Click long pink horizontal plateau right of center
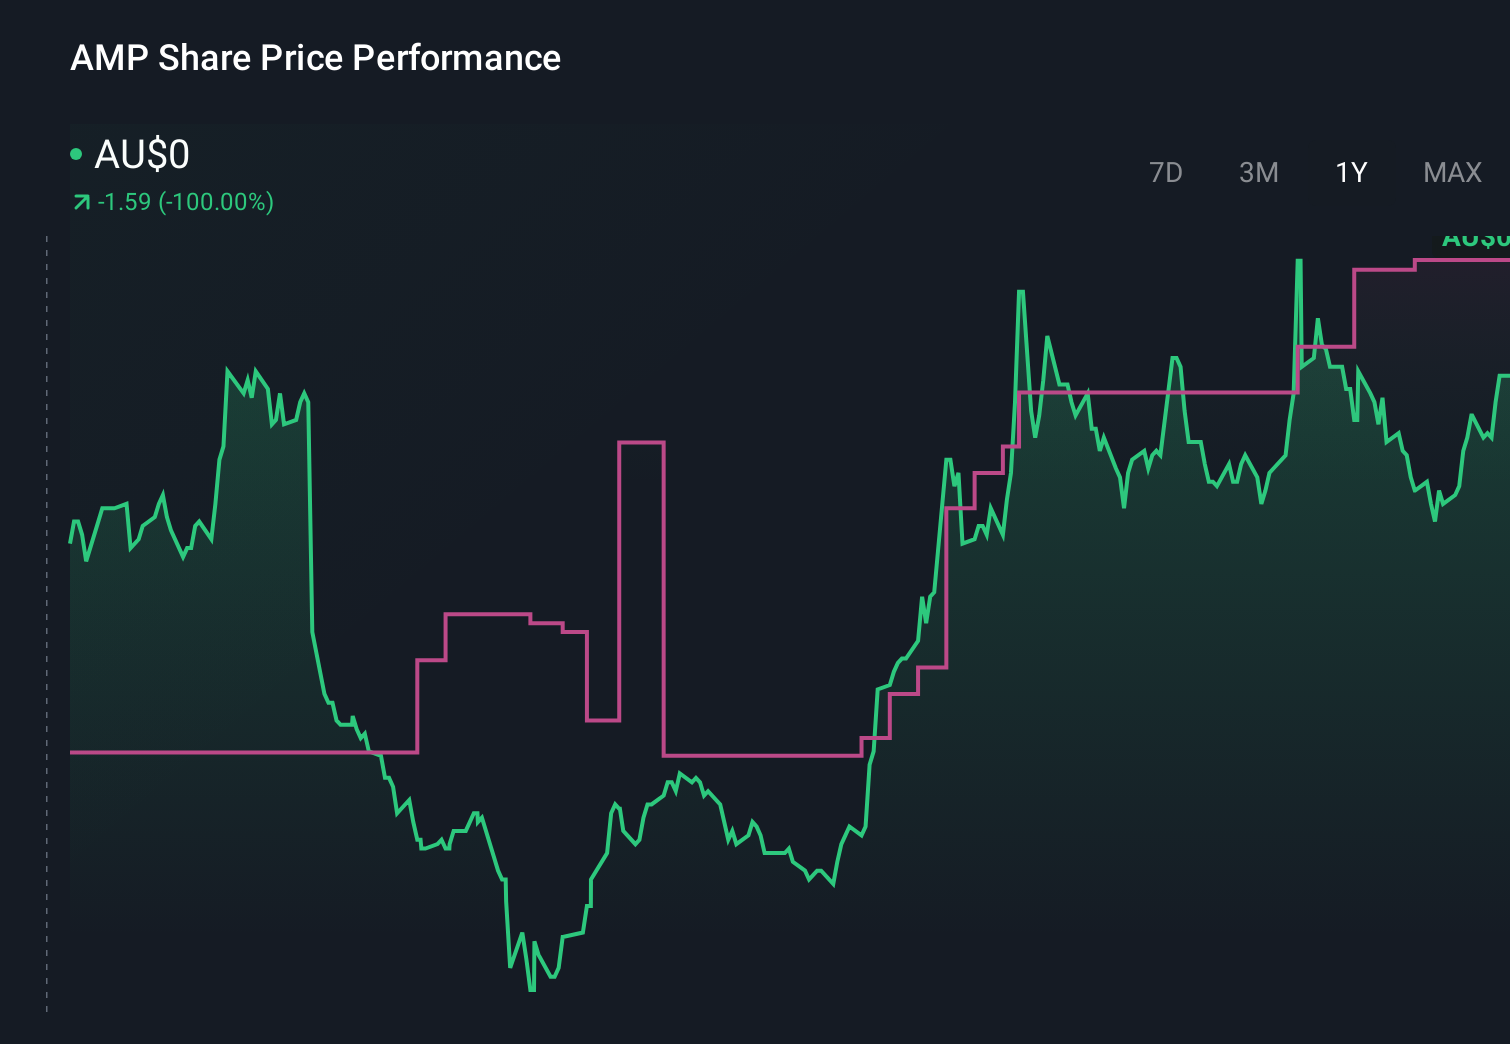1510x1044 pixels. pyautogui.click(x=1157, y=393)
